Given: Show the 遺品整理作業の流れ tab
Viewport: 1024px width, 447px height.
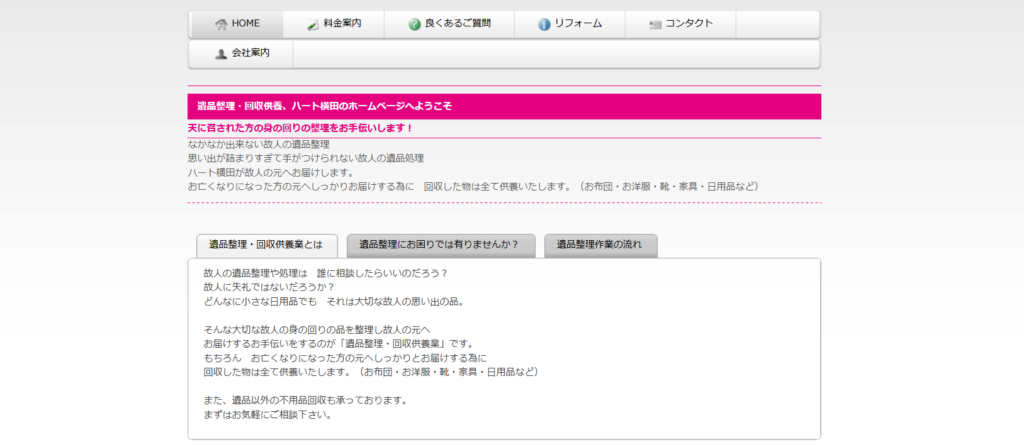Looking at the screenshot, I should click(x=600, y=245).
